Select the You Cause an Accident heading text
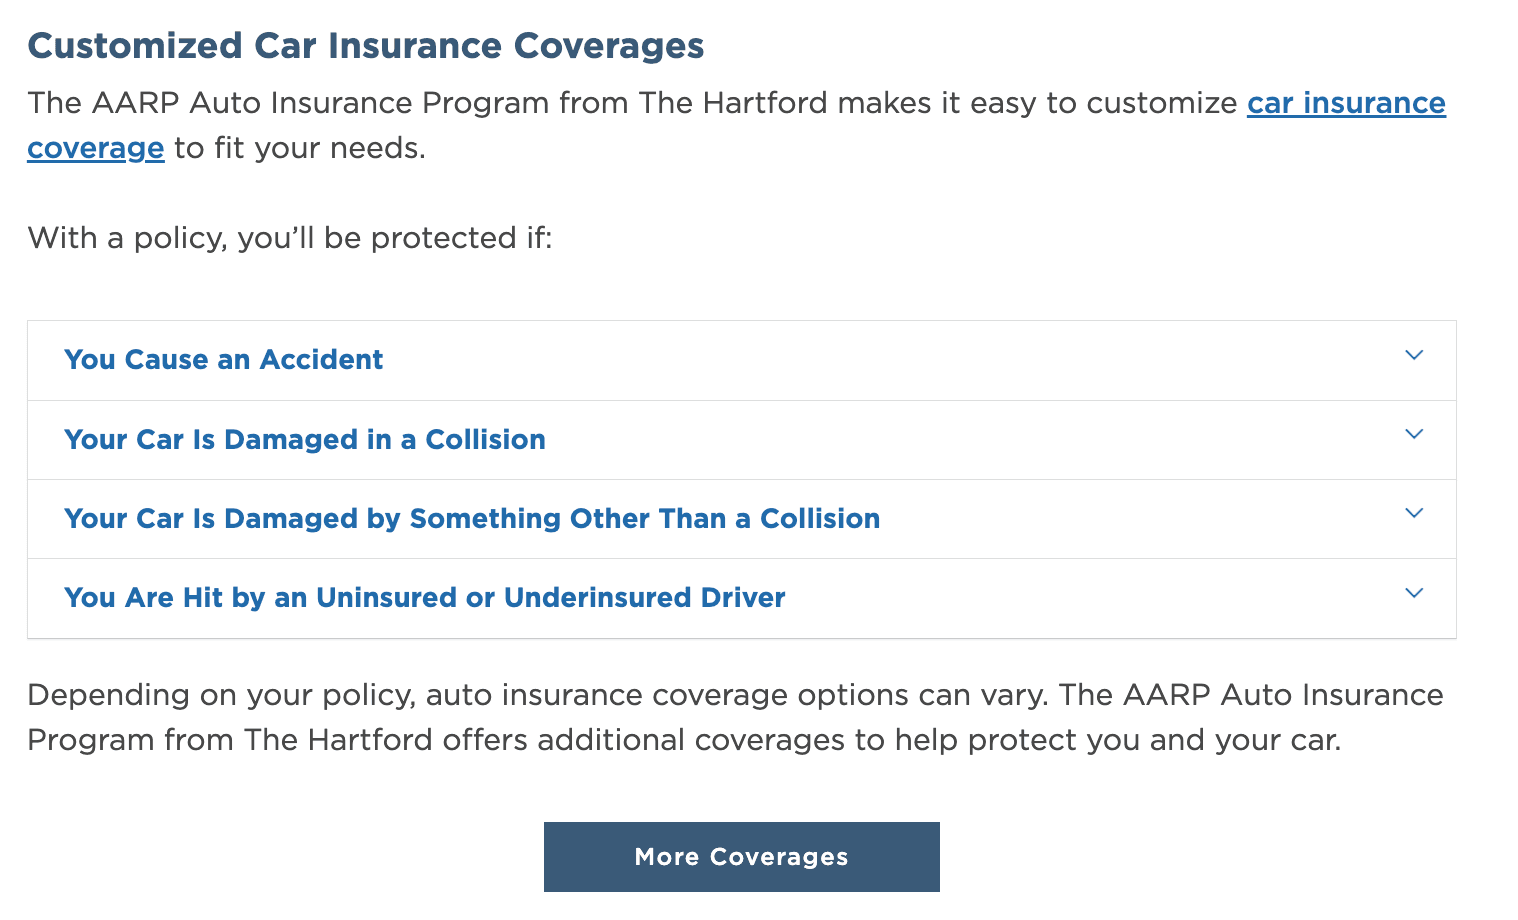The image size is (1518, 920). pos(224,359)
